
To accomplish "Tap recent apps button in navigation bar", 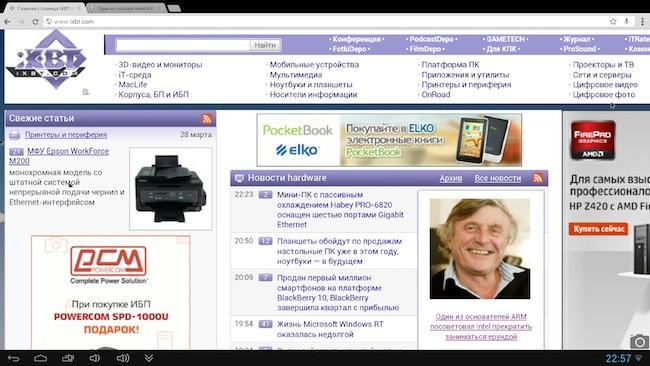I will click(68, 358).
